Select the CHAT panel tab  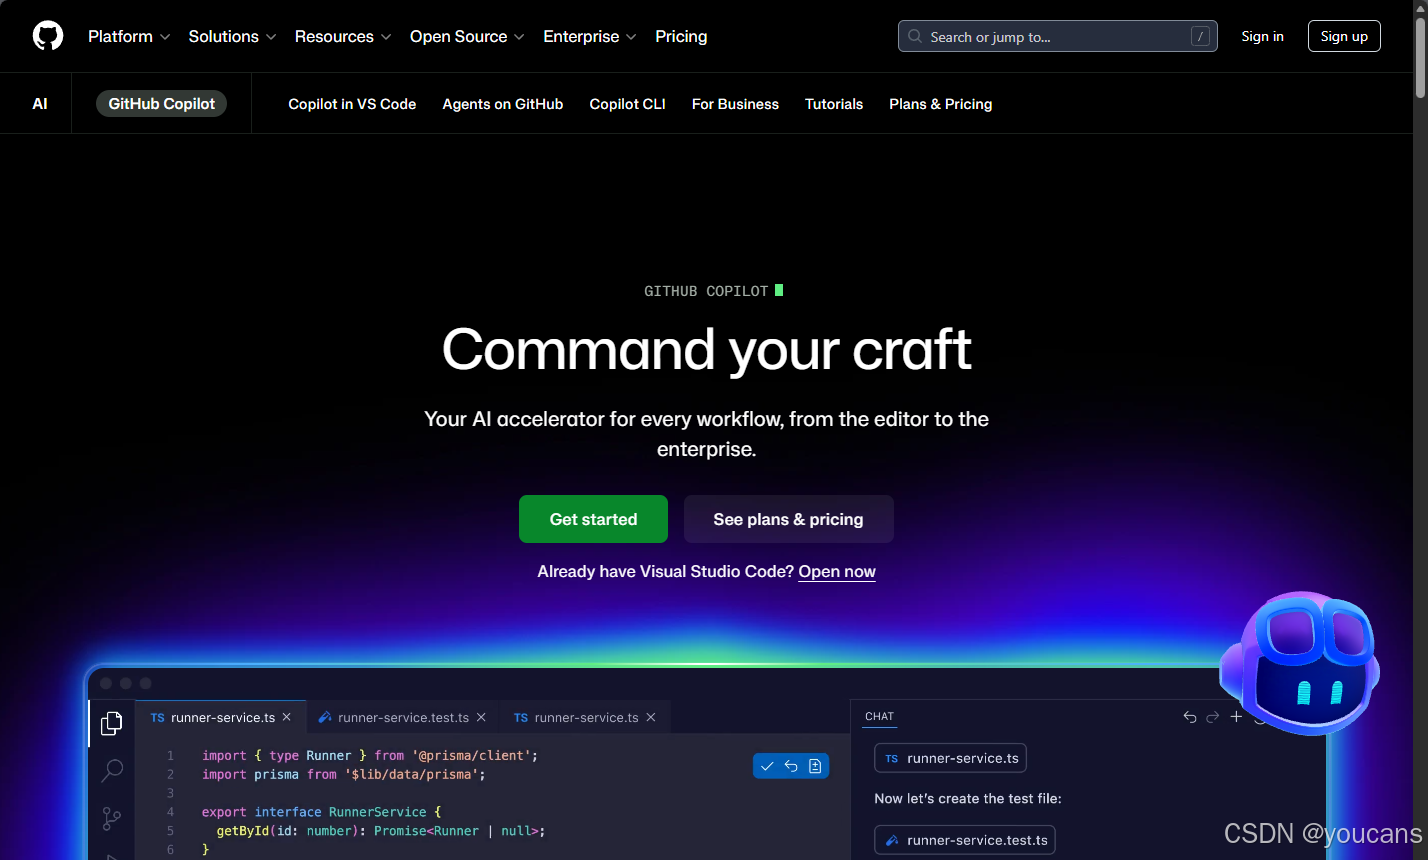(879, 716)
